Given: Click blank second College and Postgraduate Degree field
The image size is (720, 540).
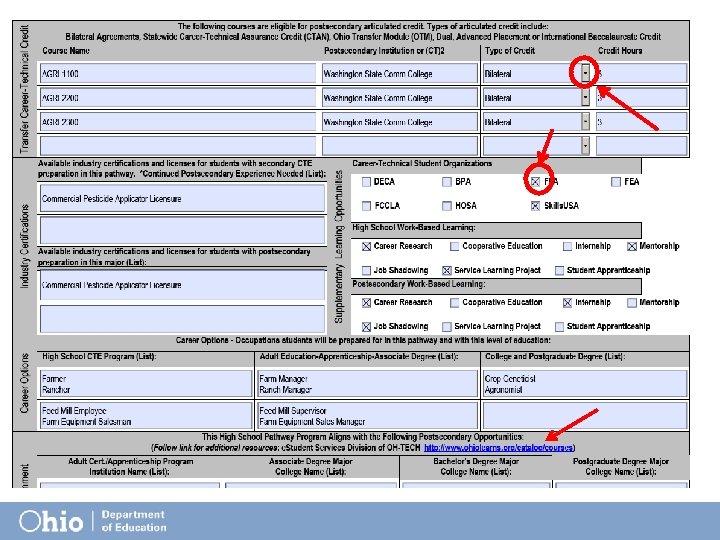Looking at the screenshot, I should coord(585,416).
